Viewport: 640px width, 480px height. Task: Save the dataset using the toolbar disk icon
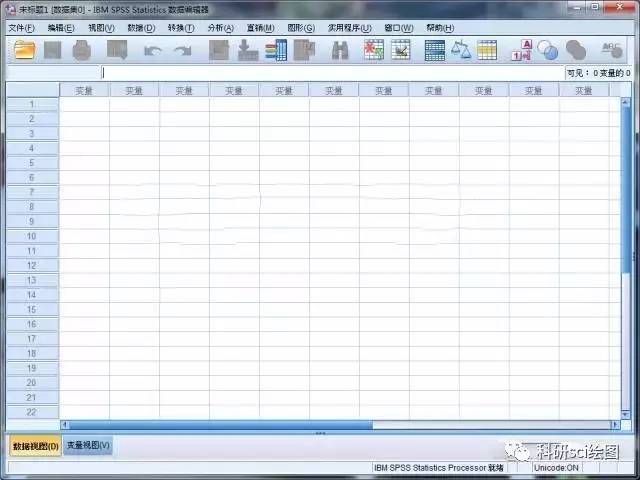(53, 51)
